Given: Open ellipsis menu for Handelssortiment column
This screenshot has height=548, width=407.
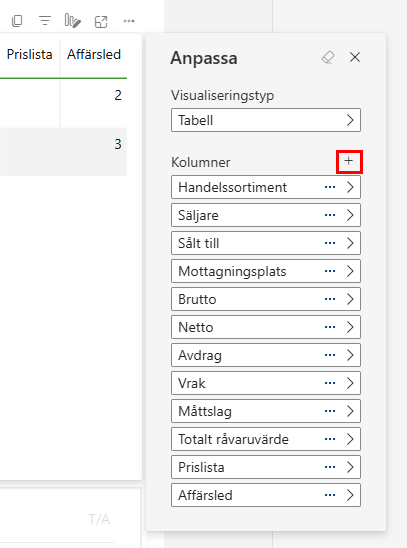Looking at the screenshot, I should point(330,187).
